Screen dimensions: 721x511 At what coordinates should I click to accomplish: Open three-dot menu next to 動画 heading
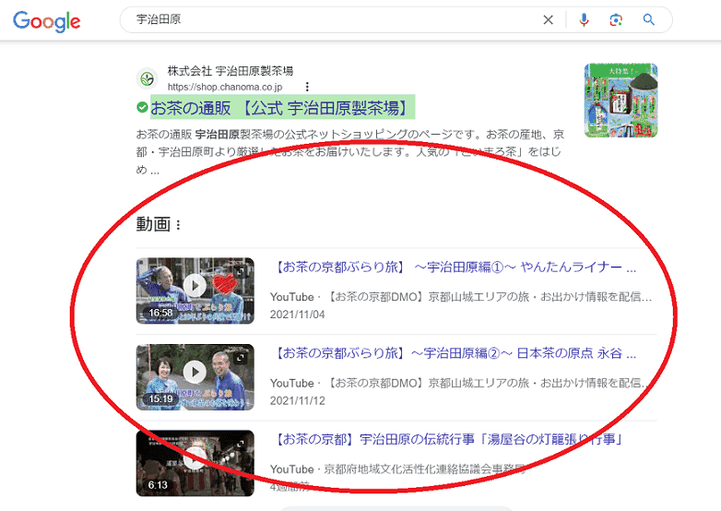(178, 225)
